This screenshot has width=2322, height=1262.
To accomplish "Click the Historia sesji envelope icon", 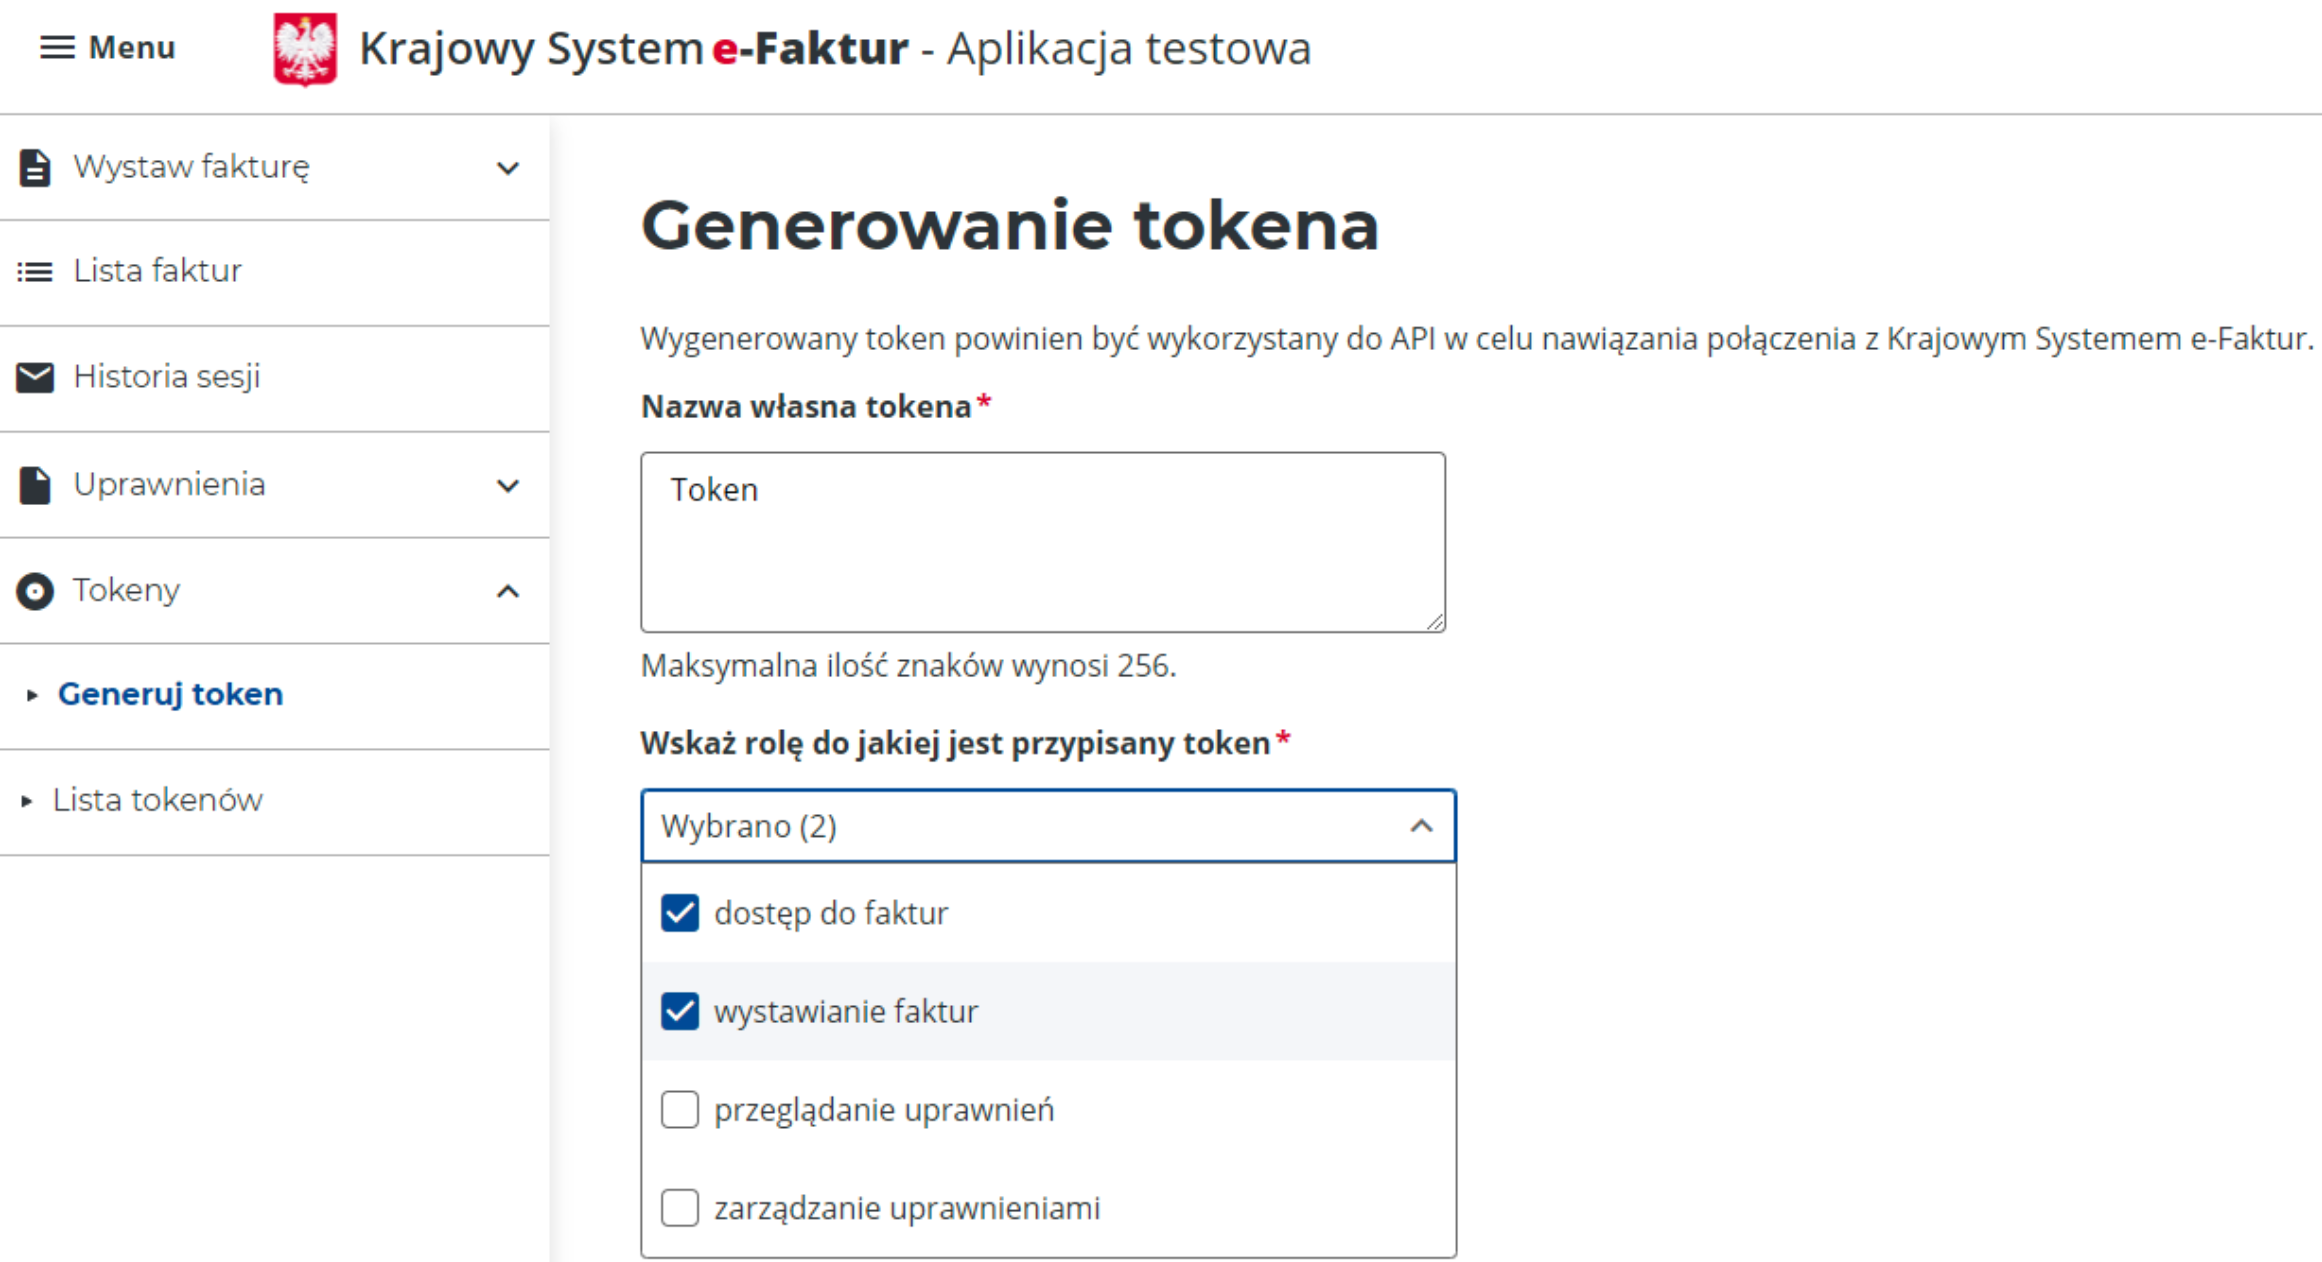I will click(33, 377).
